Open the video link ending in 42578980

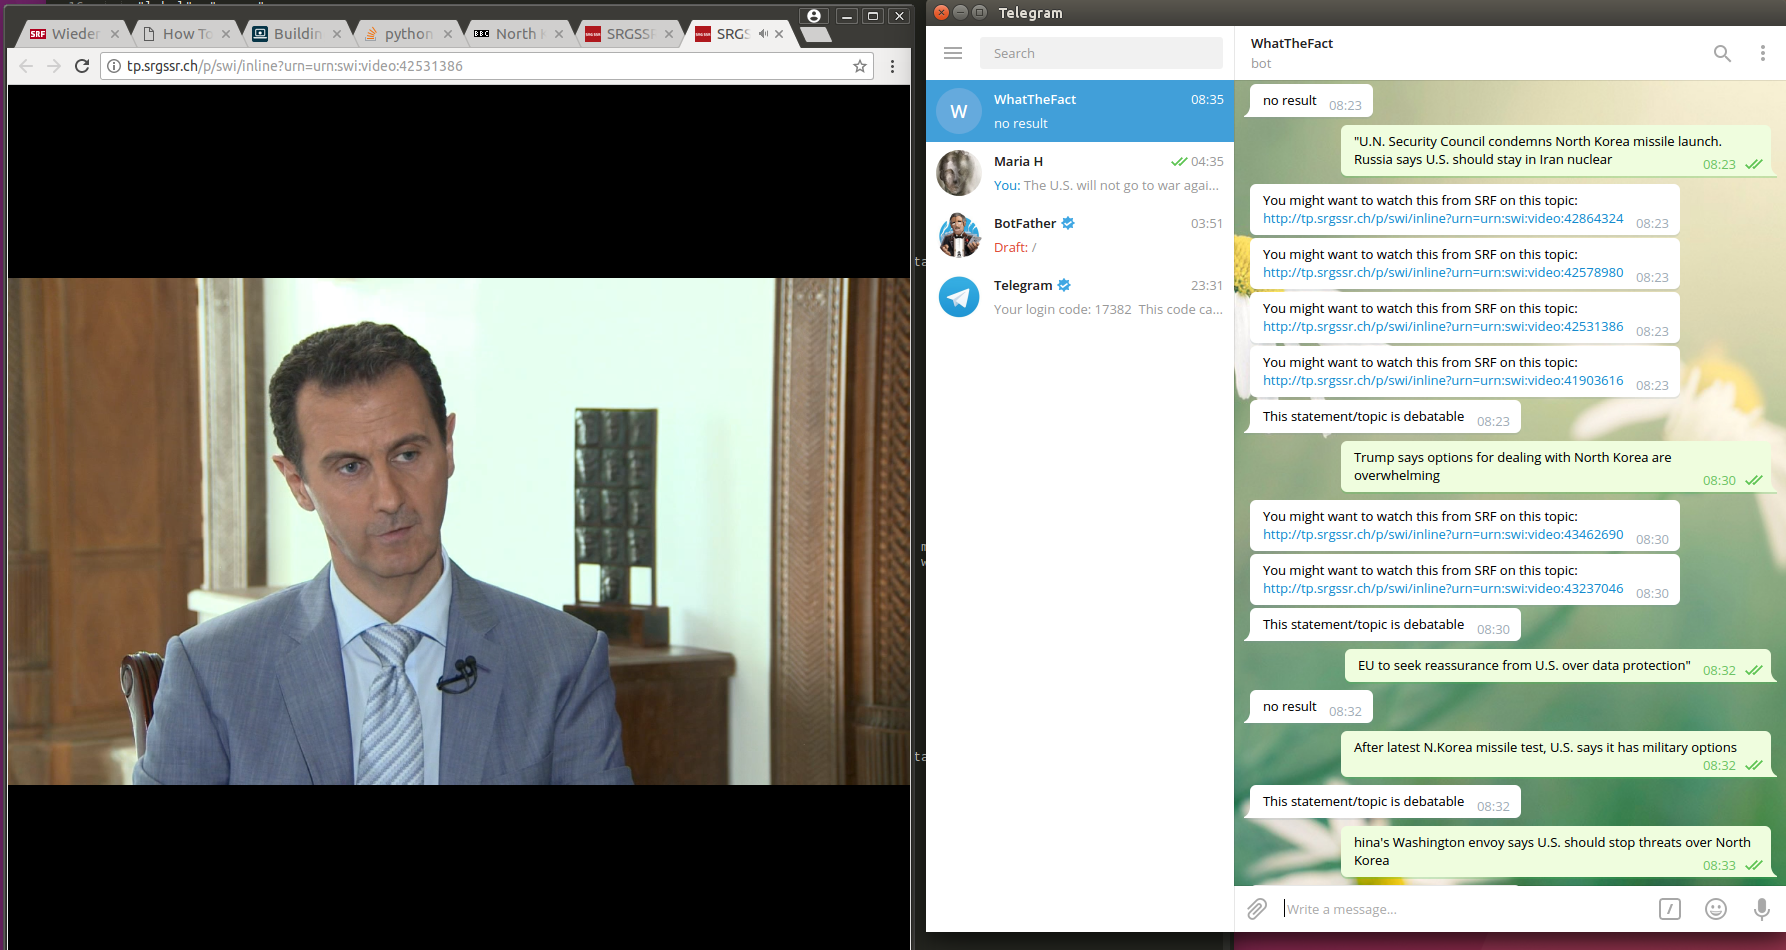(1443, 273)
